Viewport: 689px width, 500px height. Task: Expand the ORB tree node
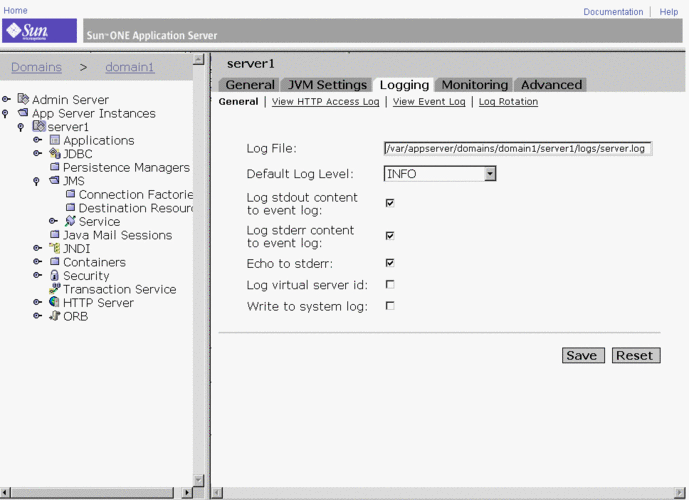tap(38, 315)
